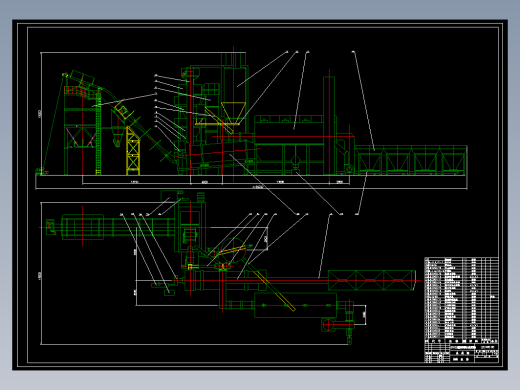
Task: Select the cross-braced conveyor frame in plan view
Action: [x=372, y=280]
